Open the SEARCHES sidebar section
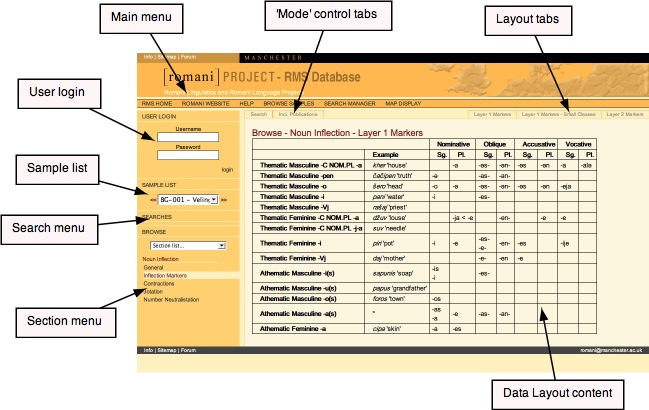The height and width of the screenshot is (410, 649). 157,217
